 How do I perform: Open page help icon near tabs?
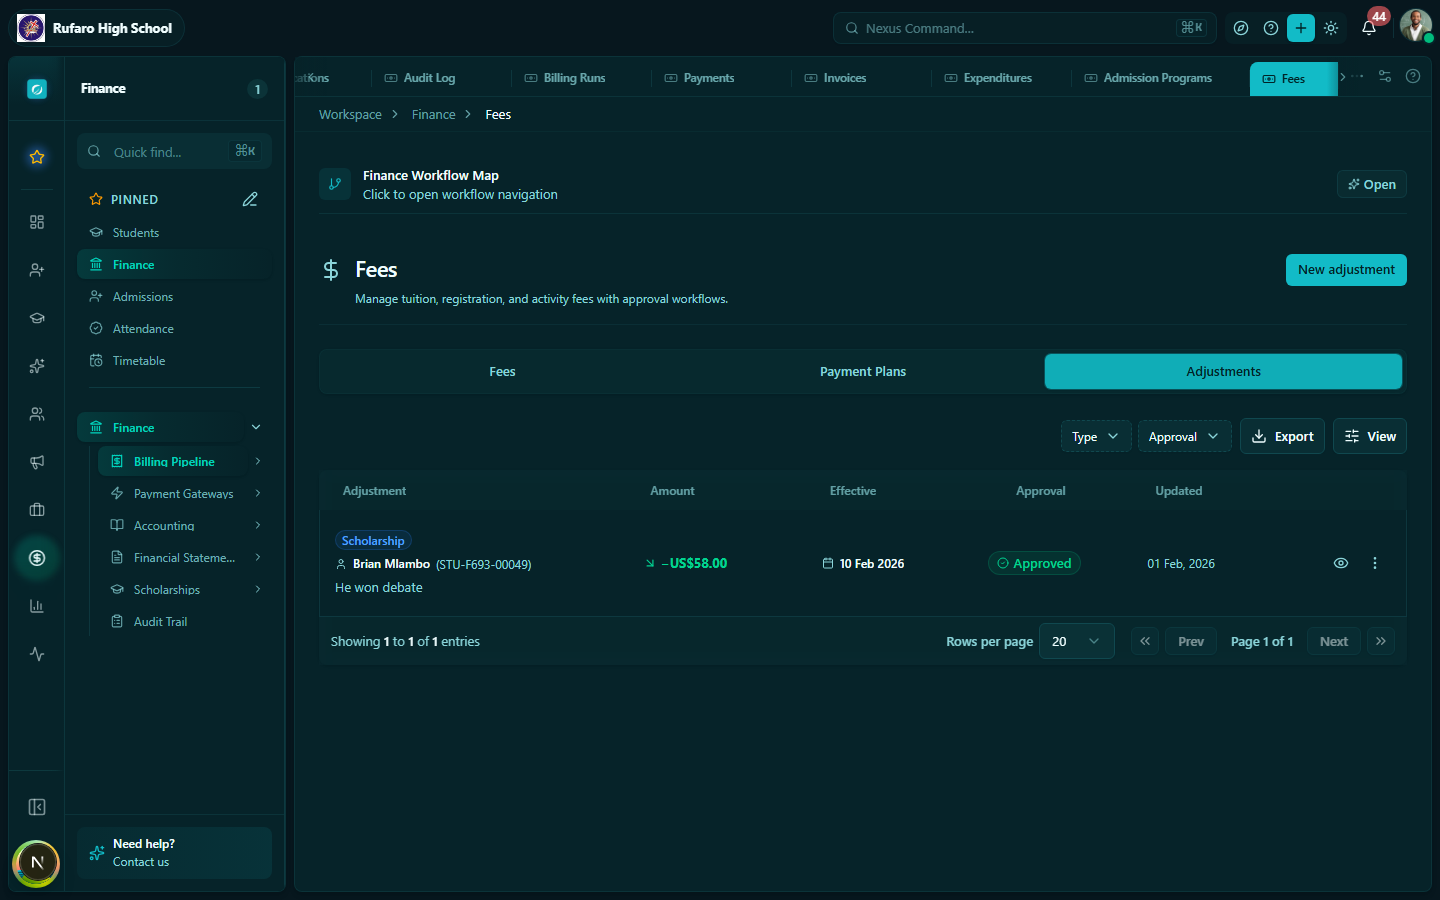point(1413,76)
